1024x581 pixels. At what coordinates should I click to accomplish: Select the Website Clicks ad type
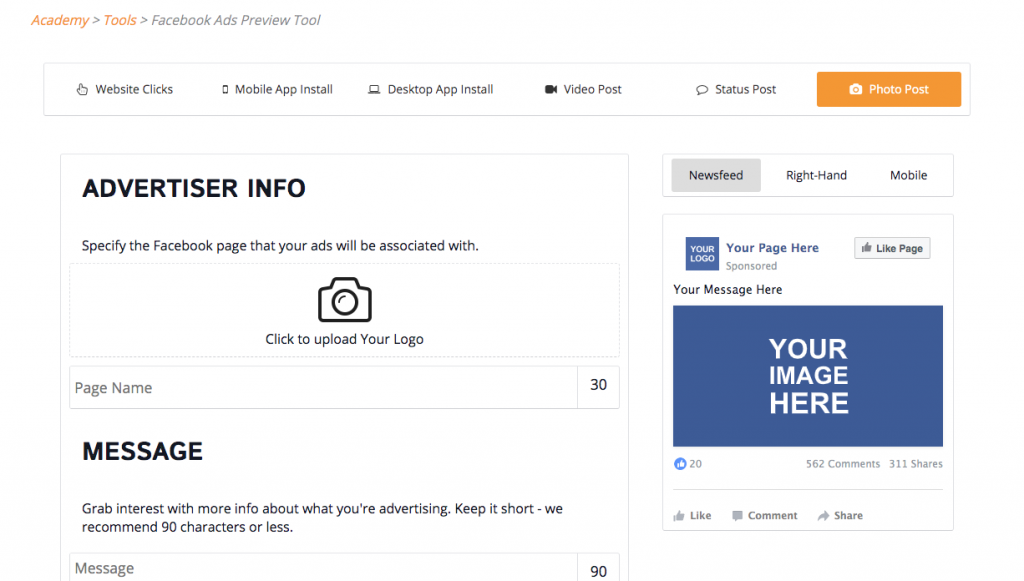(x=124, y=89)
